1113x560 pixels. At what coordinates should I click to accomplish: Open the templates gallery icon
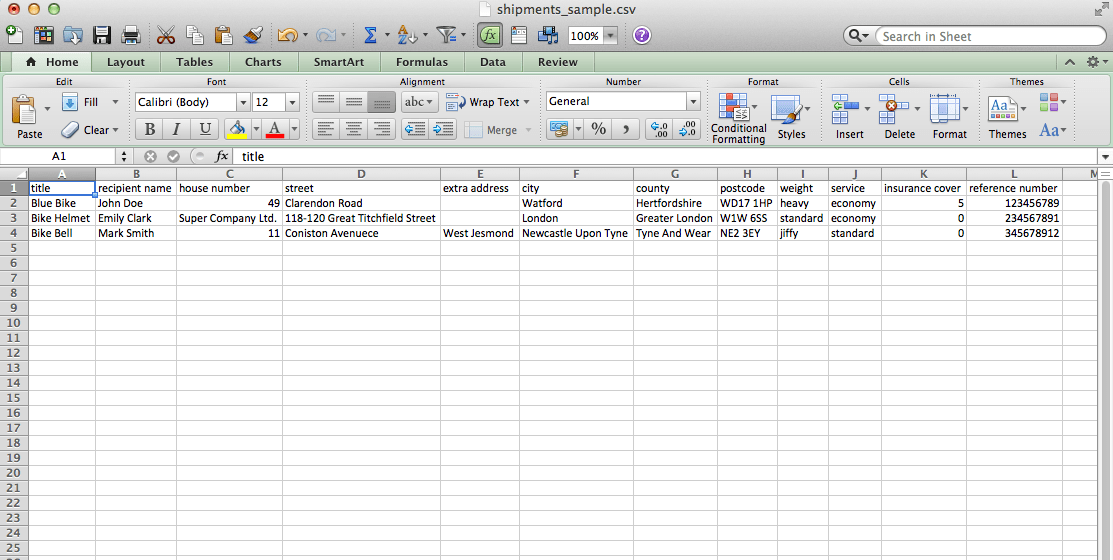44,35
